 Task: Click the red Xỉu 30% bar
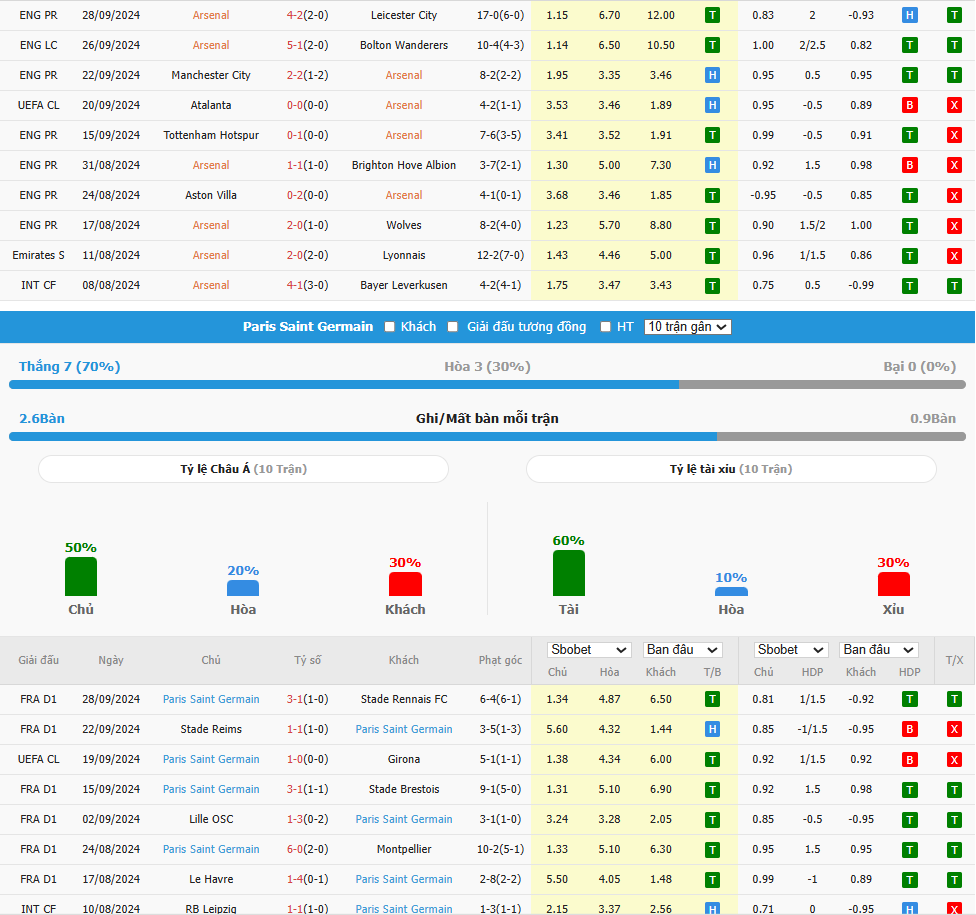(893, 584)
